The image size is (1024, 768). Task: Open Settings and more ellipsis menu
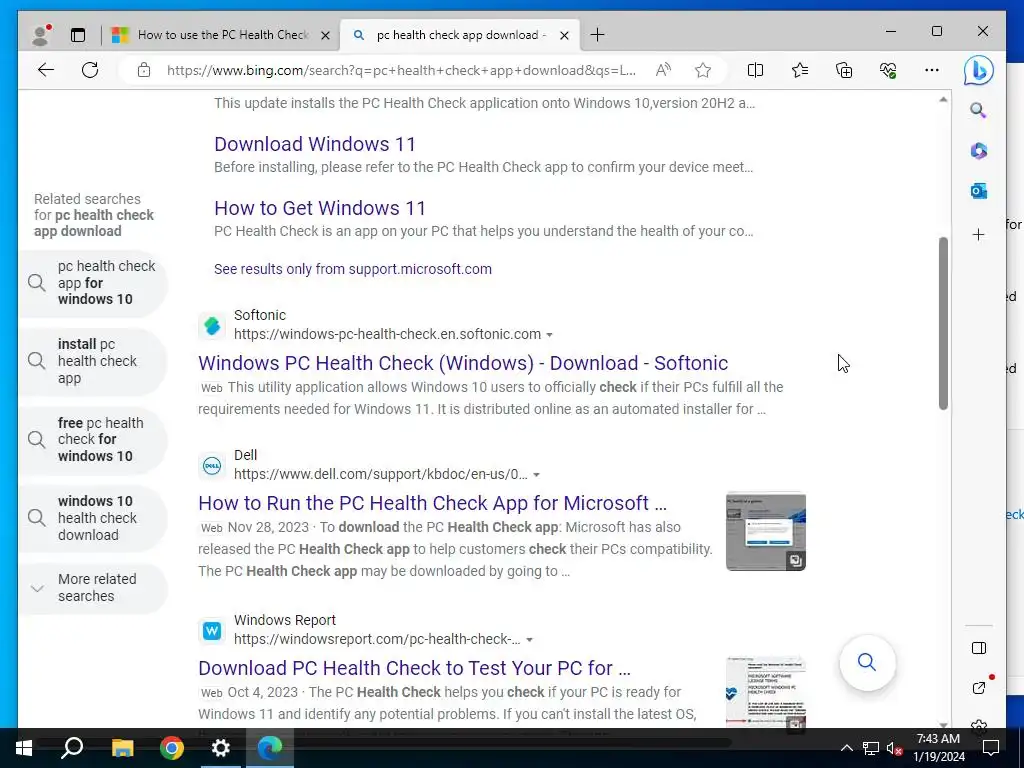pos(932,70)
